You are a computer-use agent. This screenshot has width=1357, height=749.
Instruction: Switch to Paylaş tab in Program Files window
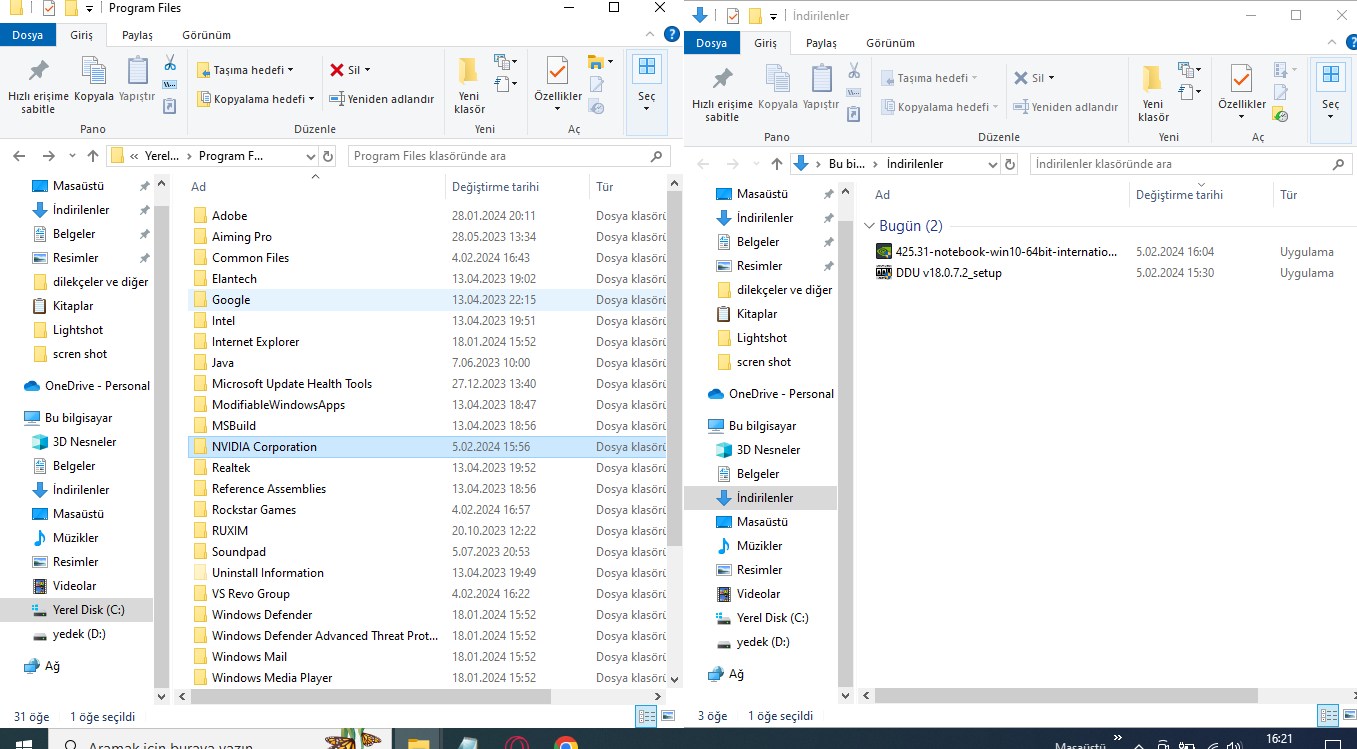click(x=137, y=35)
